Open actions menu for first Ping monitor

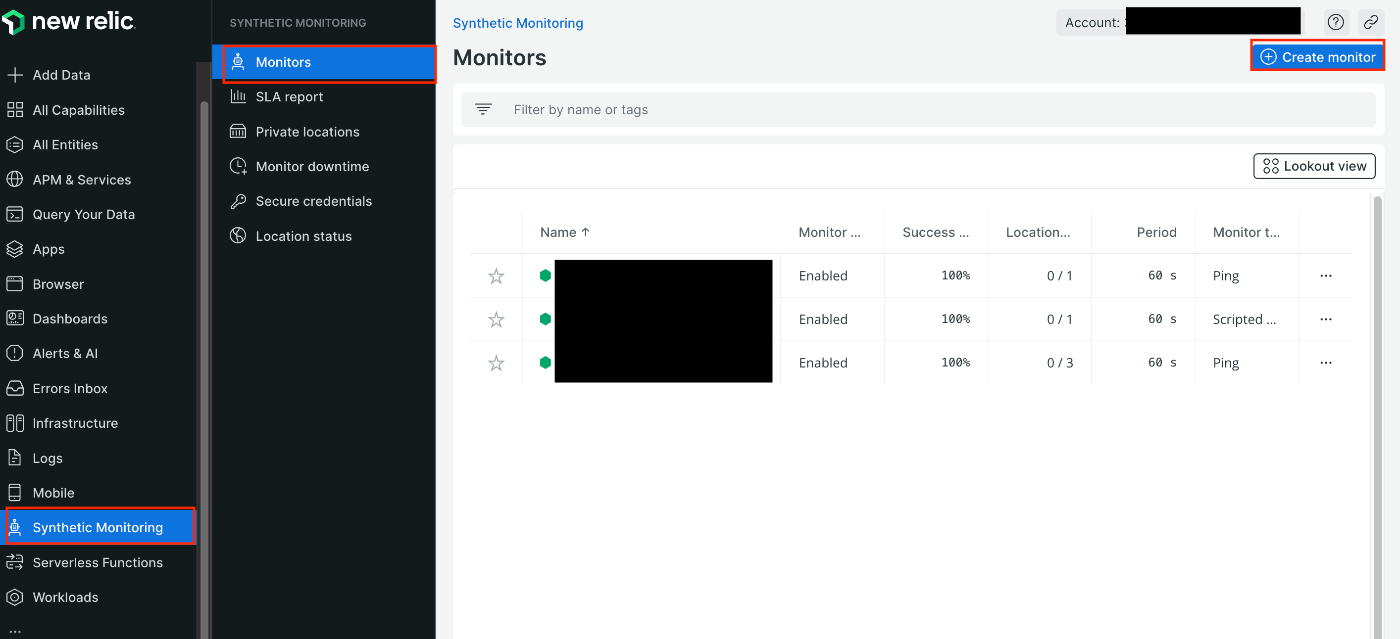click(x=1326, y=276)
